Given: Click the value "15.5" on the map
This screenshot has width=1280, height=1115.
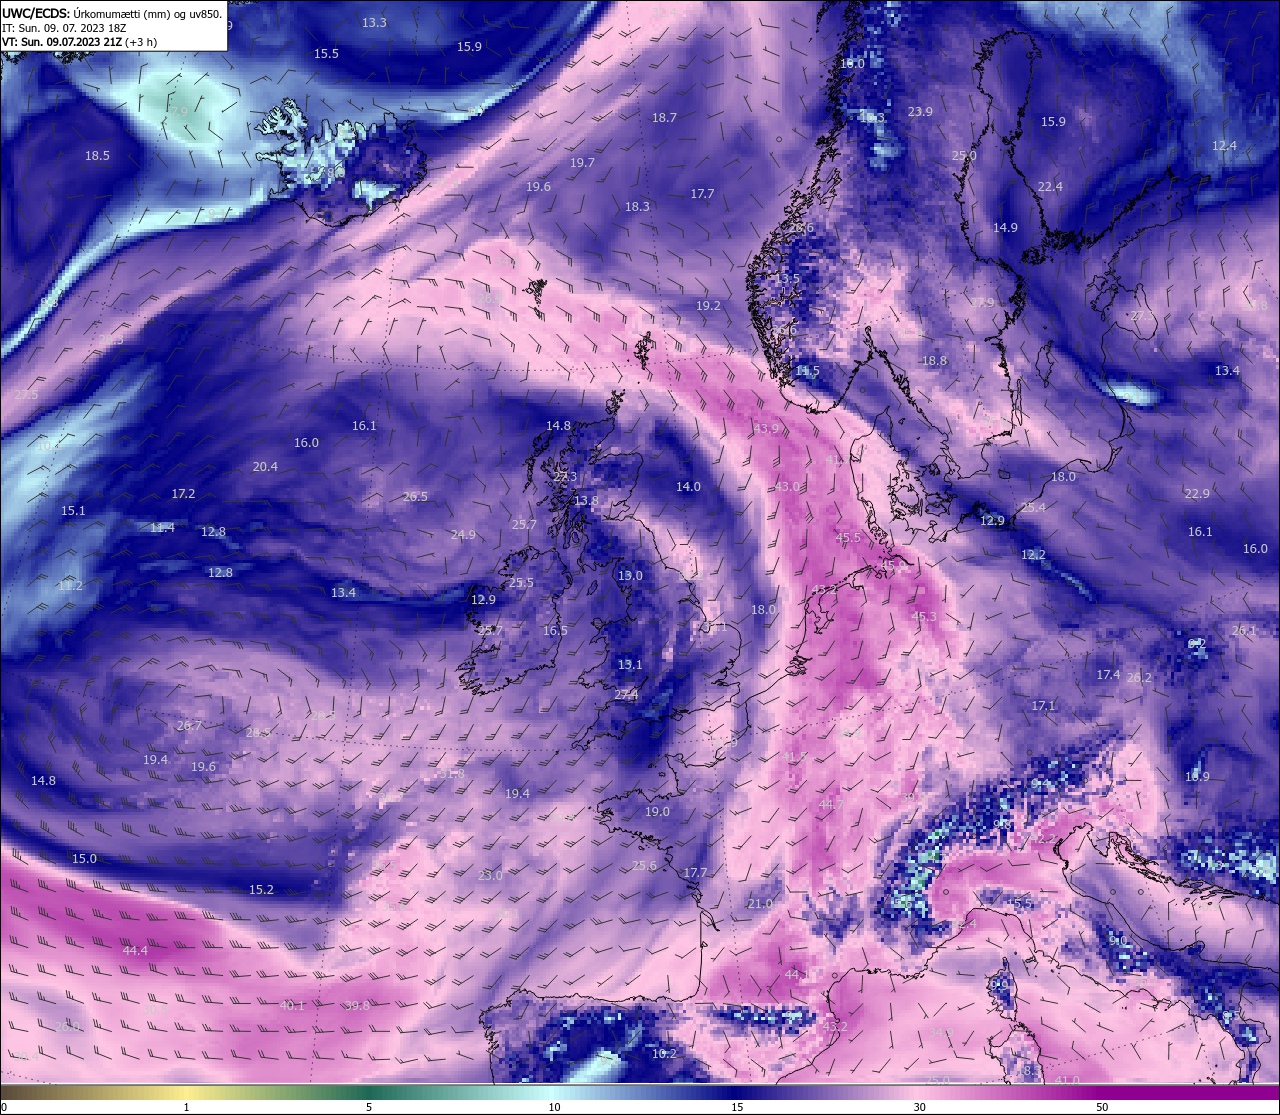Looking at the screenshot, I should coord(326,53).
